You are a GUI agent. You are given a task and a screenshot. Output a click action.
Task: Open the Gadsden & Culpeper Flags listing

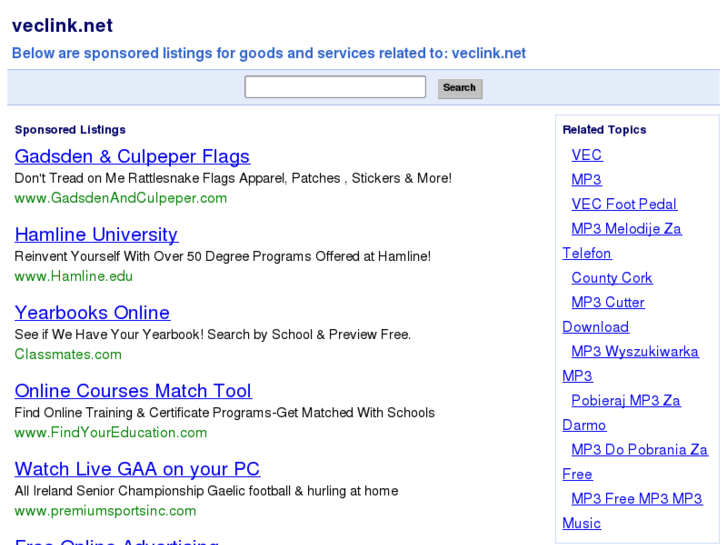(132, 156)
